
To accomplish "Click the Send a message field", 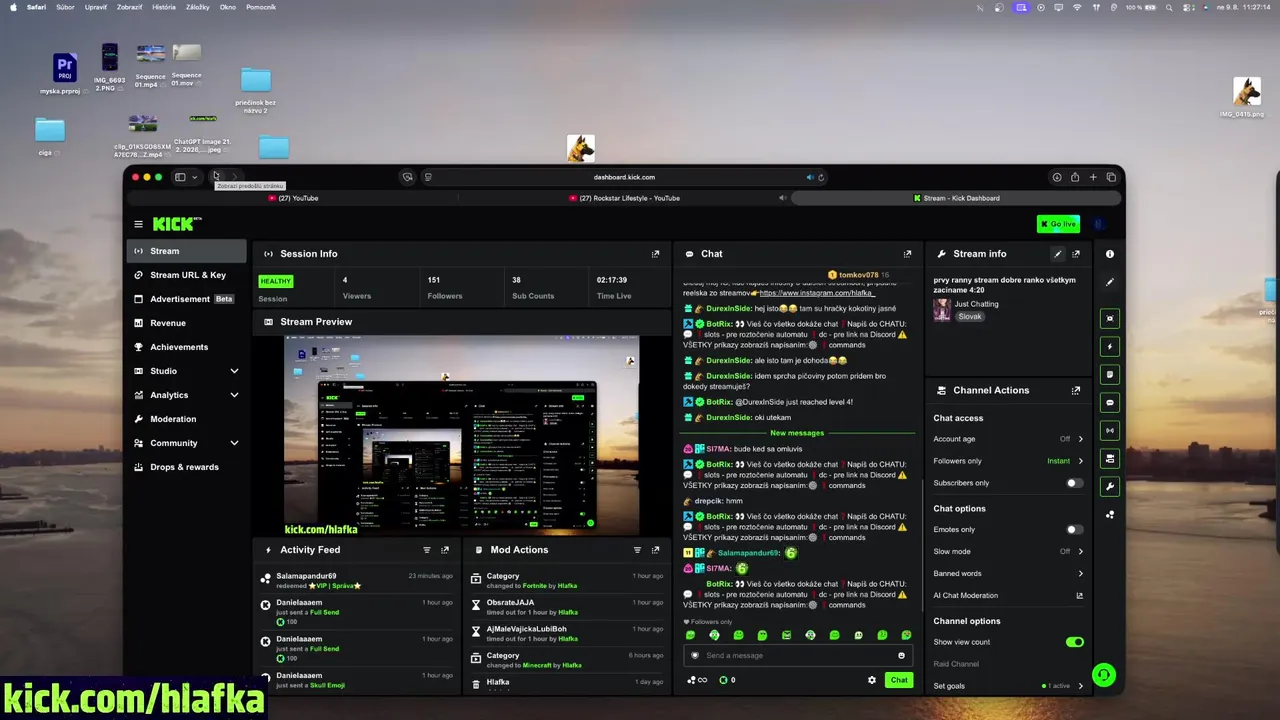I will click(x=798, y=656).
